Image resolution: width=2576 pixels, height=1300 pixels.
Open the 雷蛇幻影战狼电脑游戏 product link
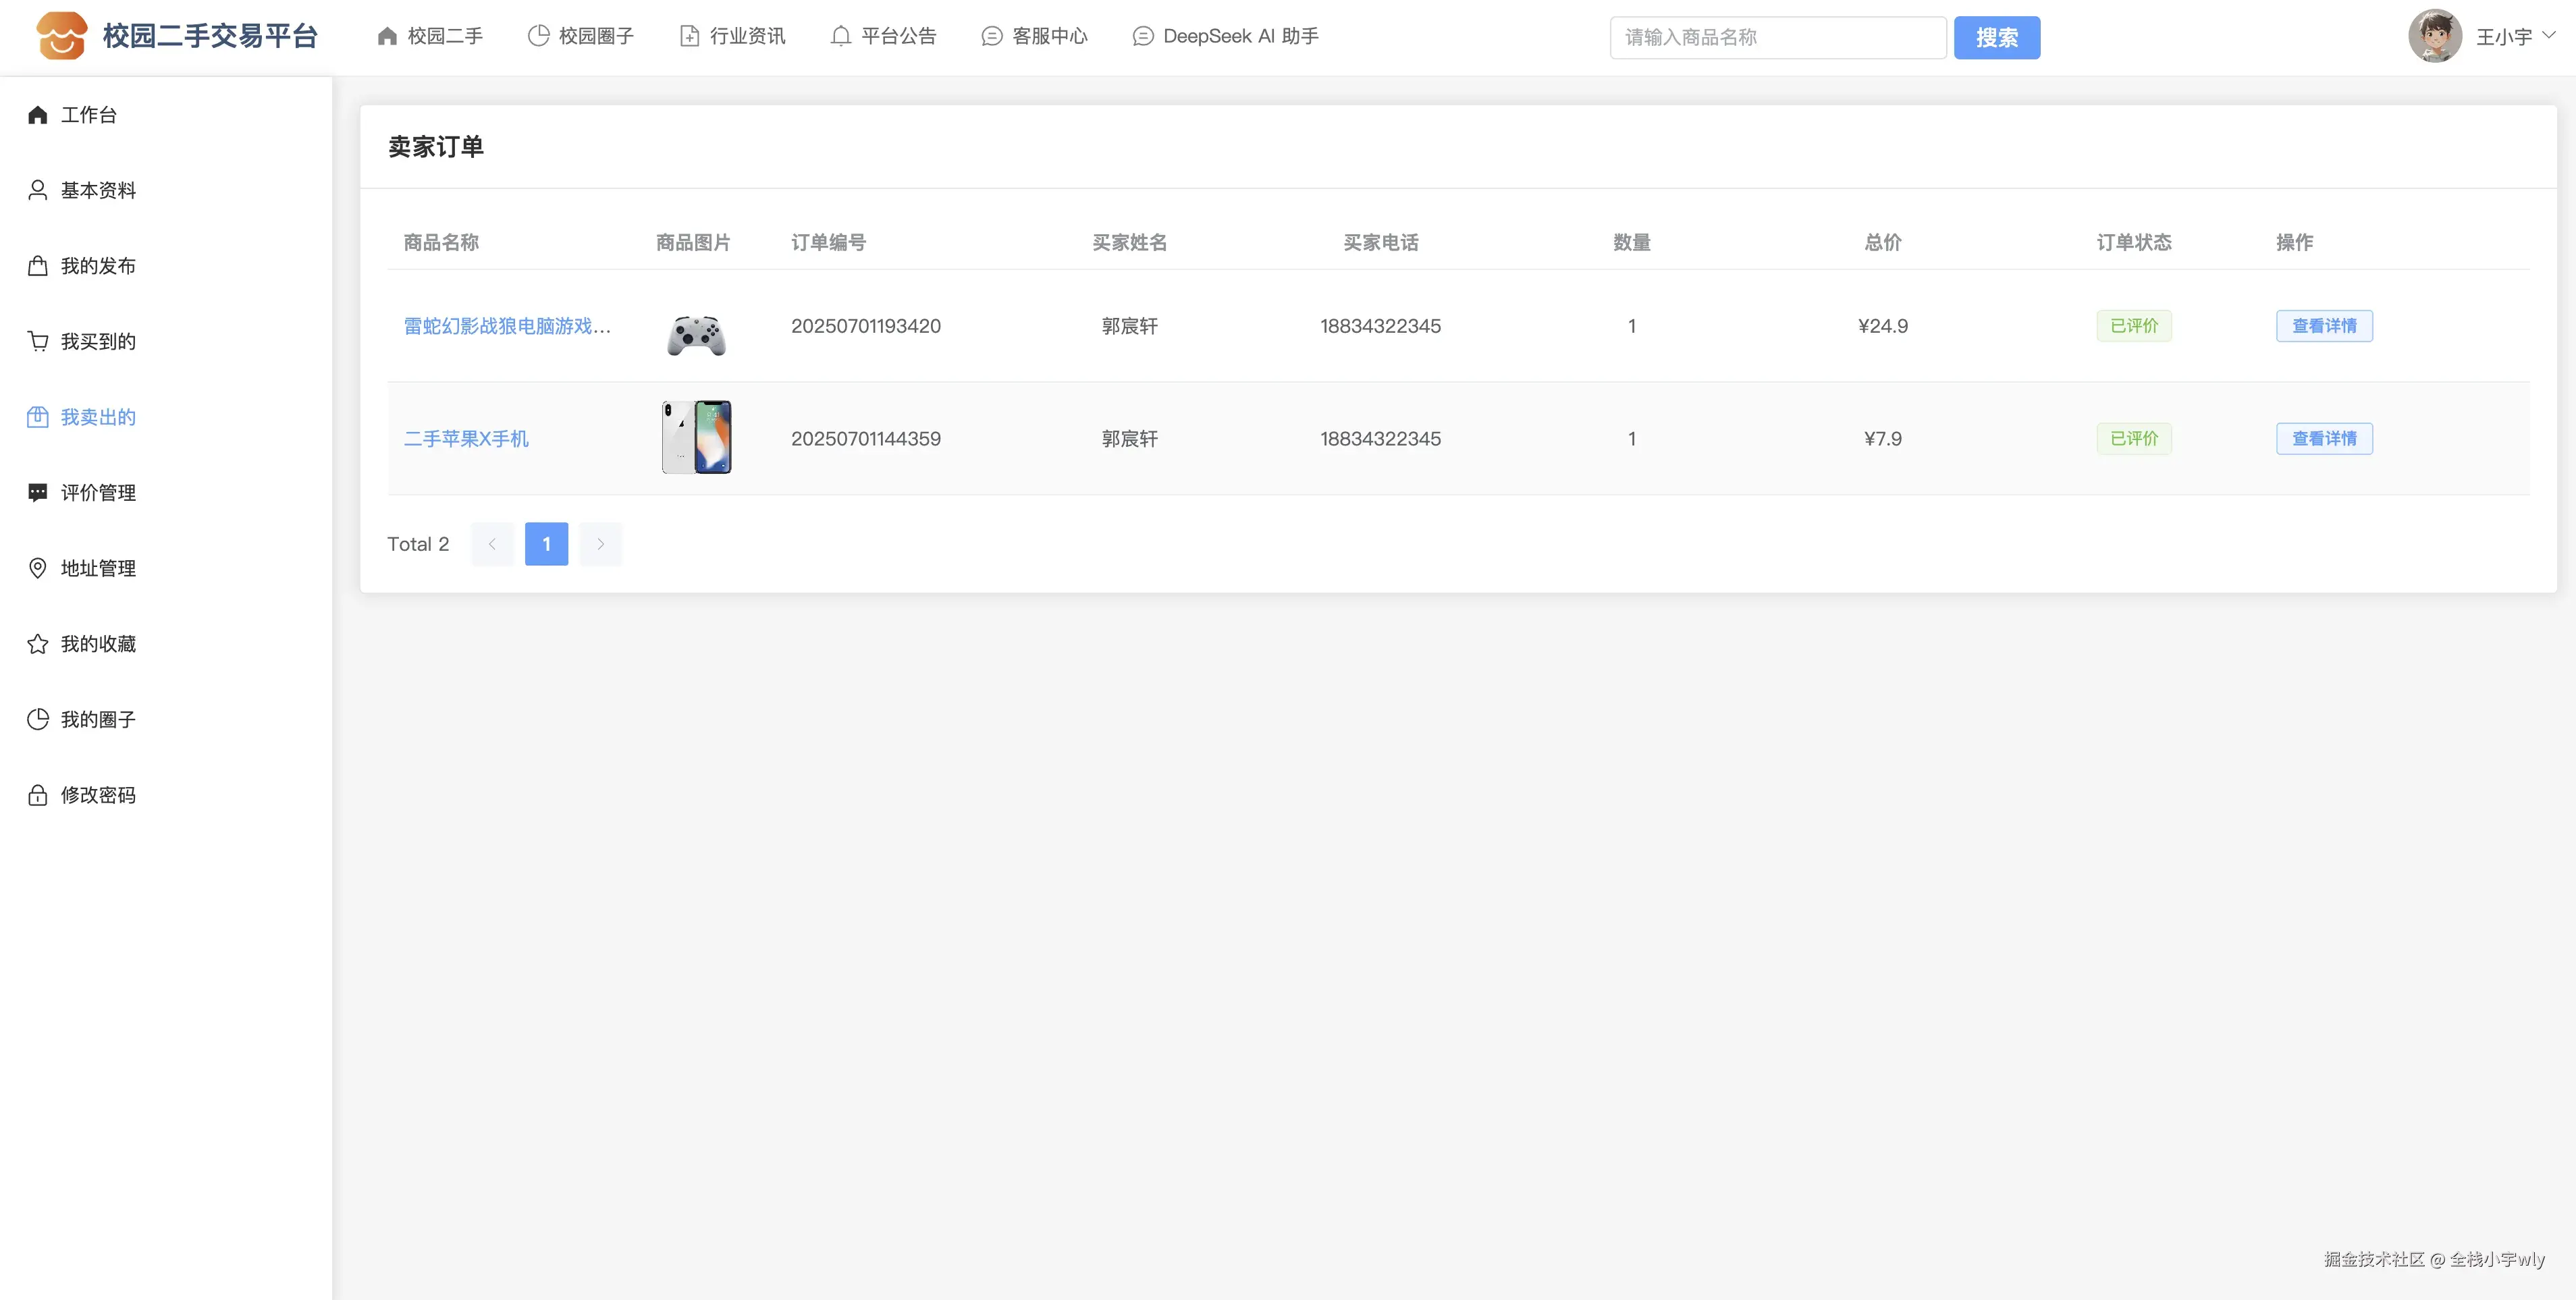coord(507,326)
